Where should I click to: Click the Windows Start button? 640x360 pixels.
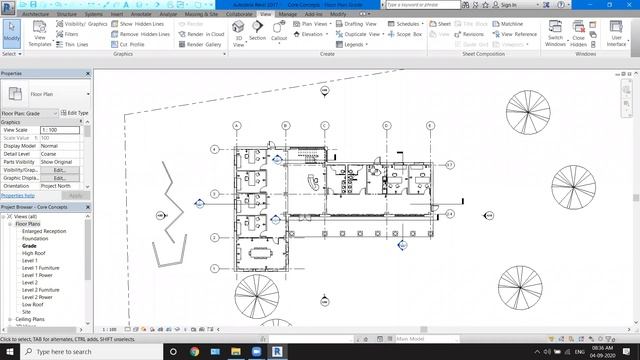tap(10, 351)
